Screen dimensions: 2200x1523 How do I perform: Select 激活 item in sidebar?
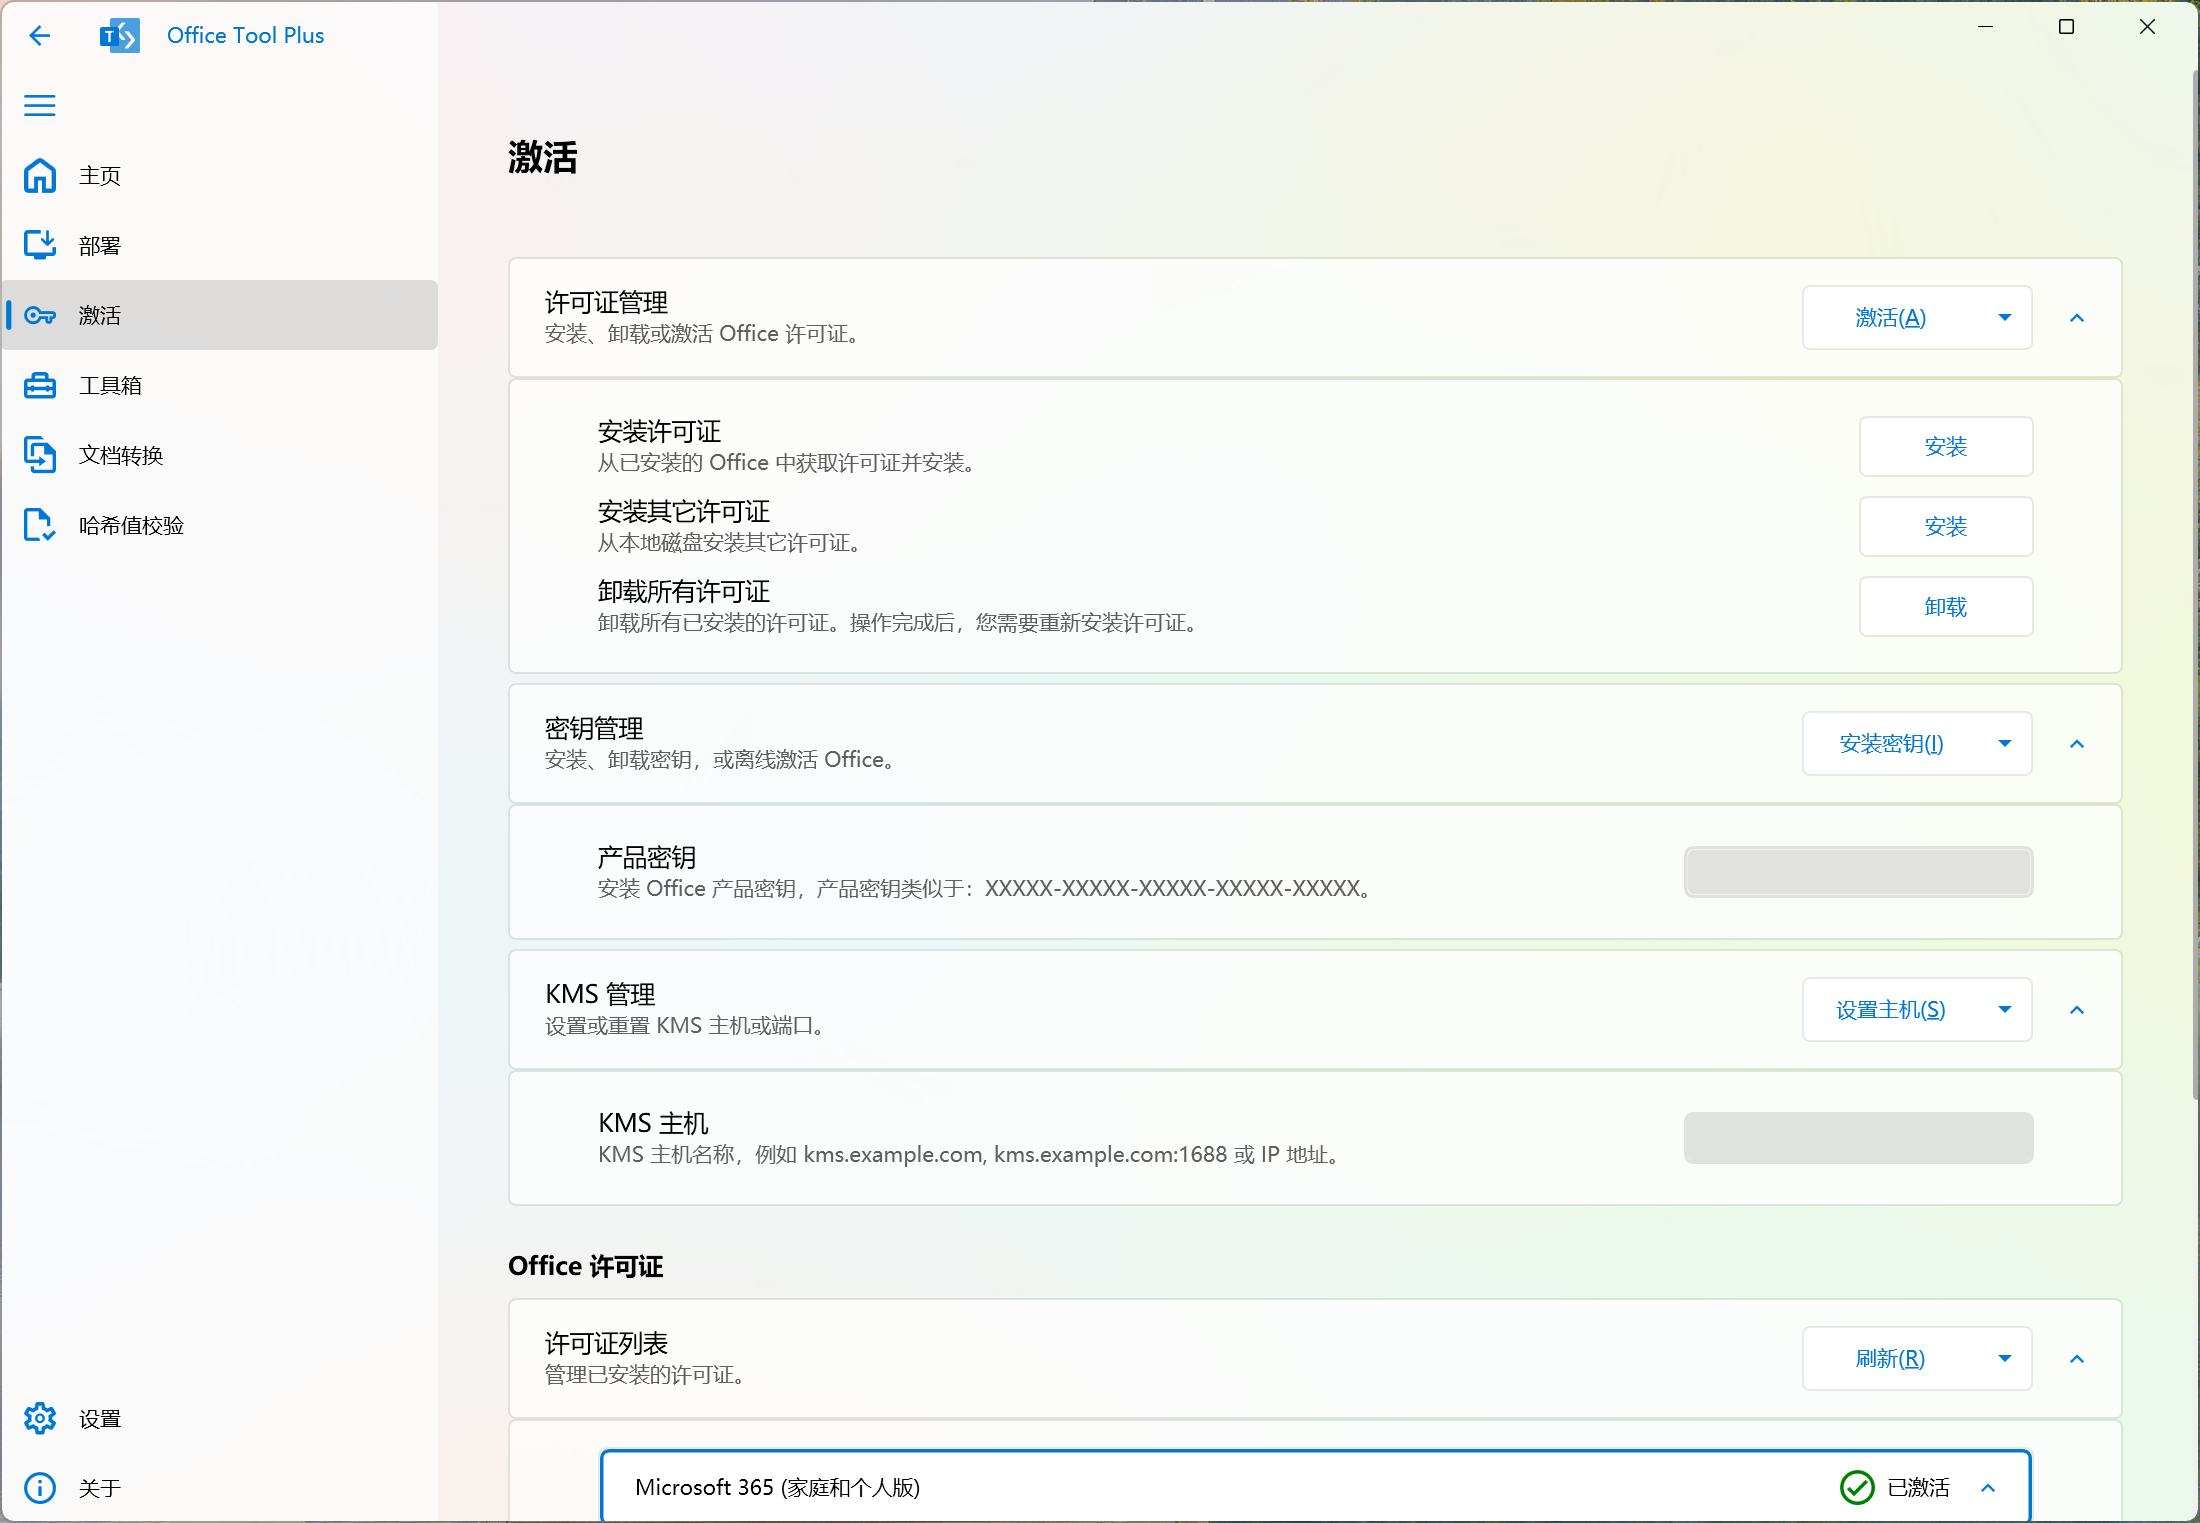tap(99, 316)
